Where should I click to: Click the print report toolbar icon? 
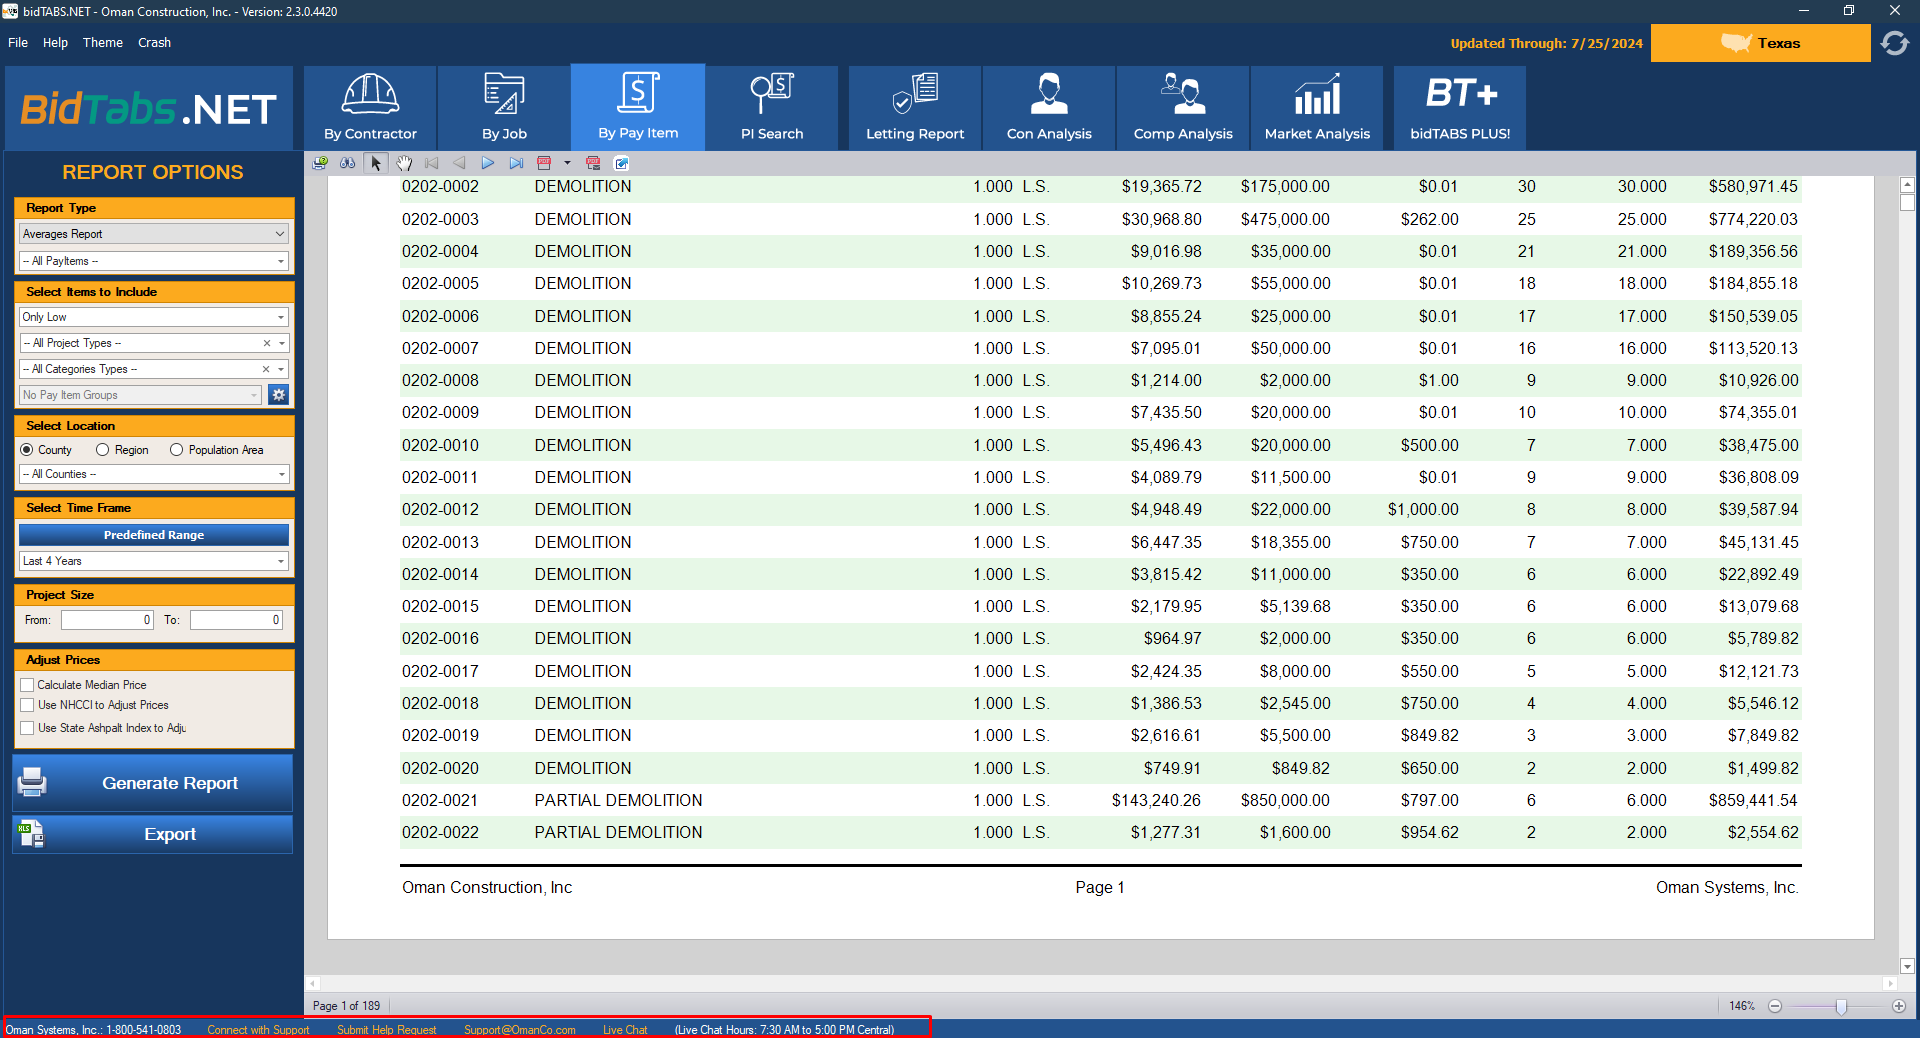320,163
